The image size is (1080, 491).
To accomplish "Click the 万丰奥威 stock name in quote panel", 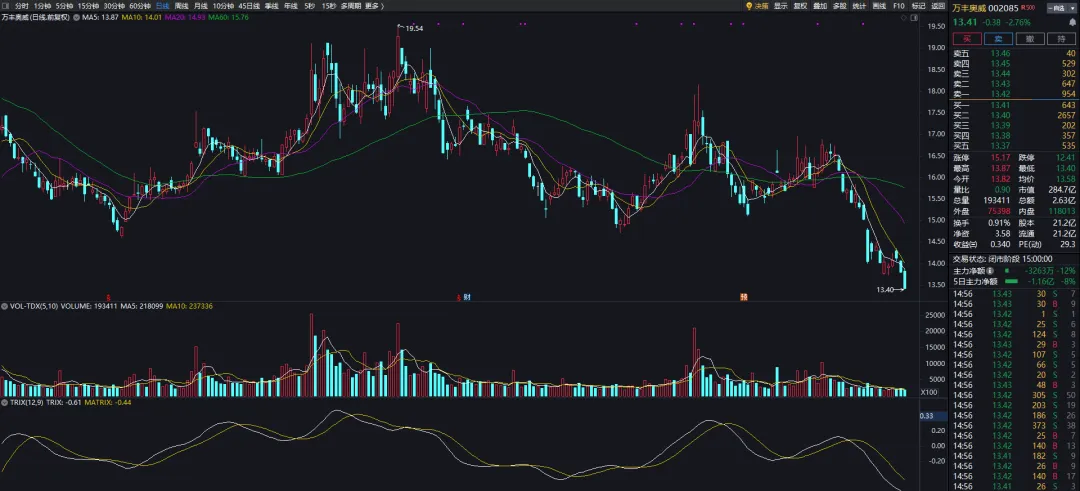I will [x=970, y=8].
